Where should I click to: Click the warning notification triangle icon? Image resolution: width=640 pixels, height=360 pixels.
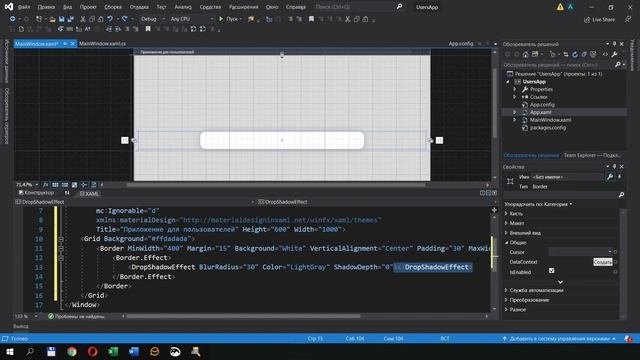coord(560,7)
